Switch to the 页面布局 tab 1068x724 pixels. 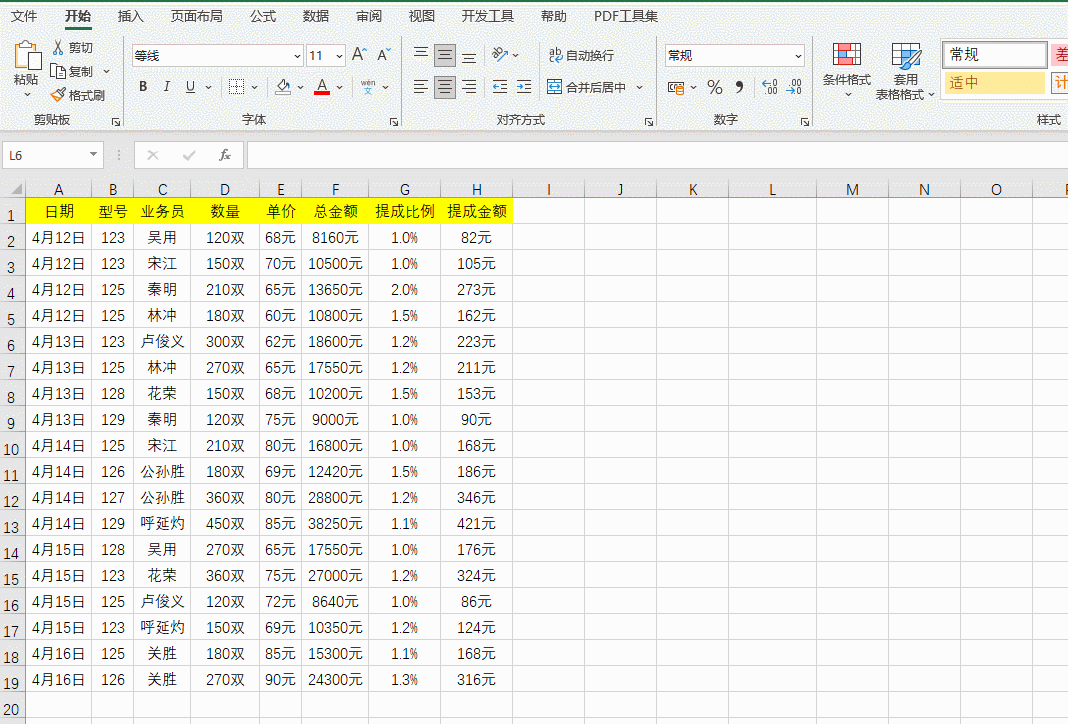pyautogui.click(x=196, y=16)
